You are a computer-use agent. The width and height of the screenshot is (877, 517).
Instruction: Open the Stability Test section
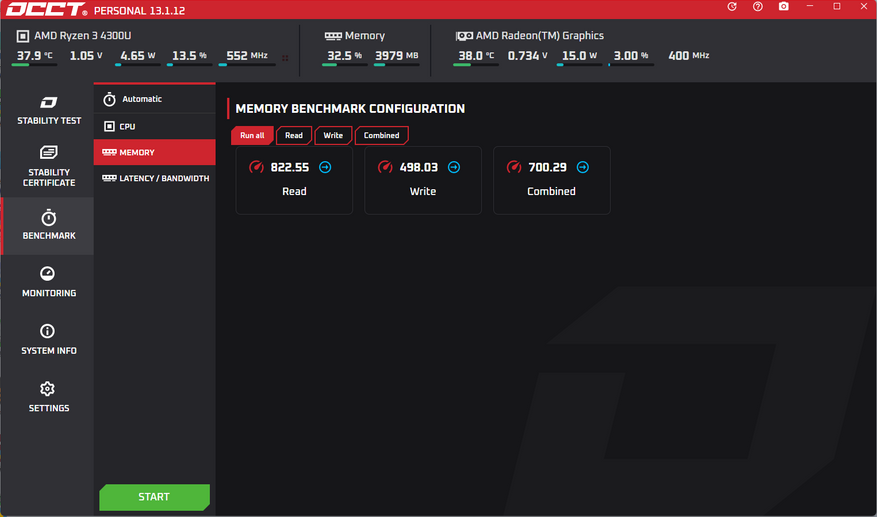pyautogui.click(x=49, y=110)
